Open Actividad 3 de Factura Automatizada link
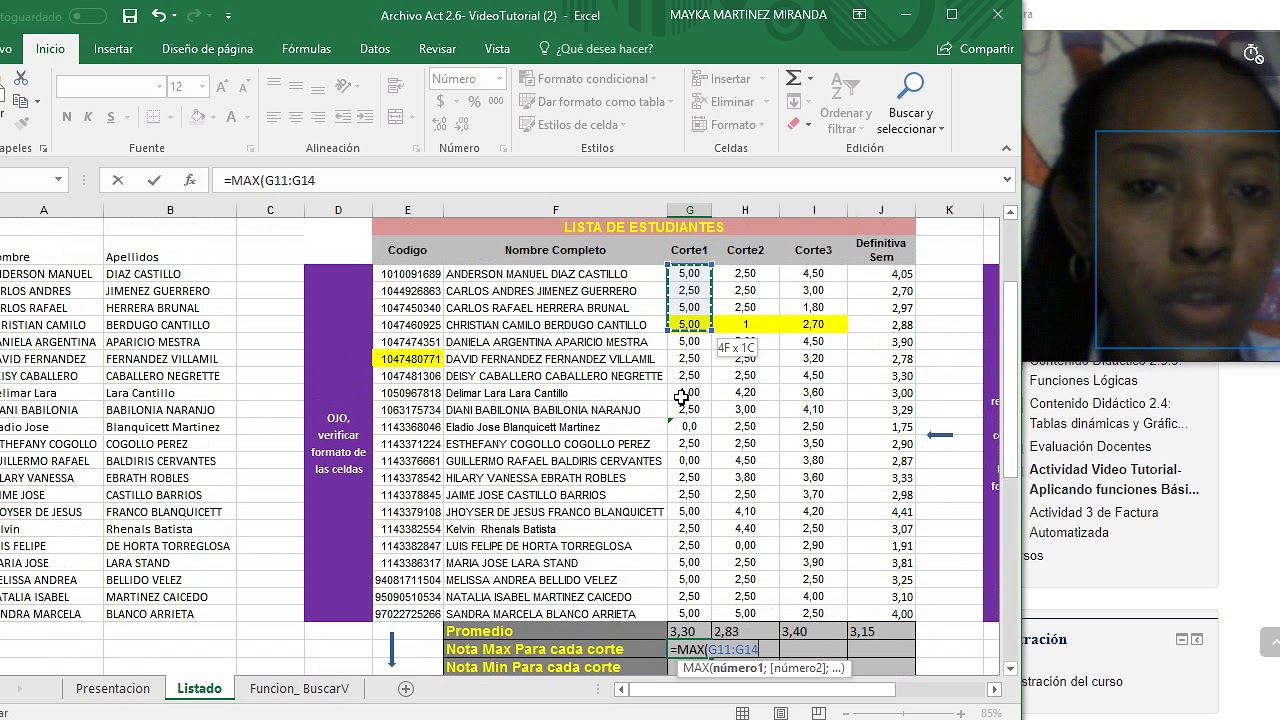Screen dimensions: 1280x720 click(x=1094, y=522)
